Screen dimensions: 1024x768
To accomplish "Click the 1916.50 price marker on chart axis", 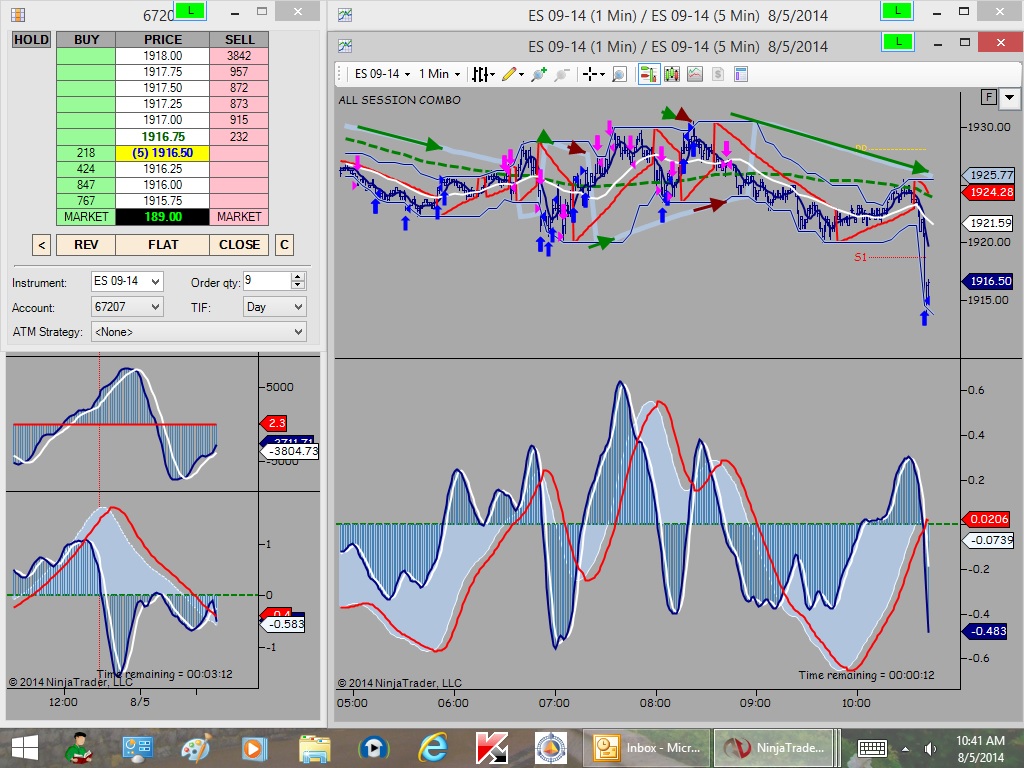I will click(988, 281).
